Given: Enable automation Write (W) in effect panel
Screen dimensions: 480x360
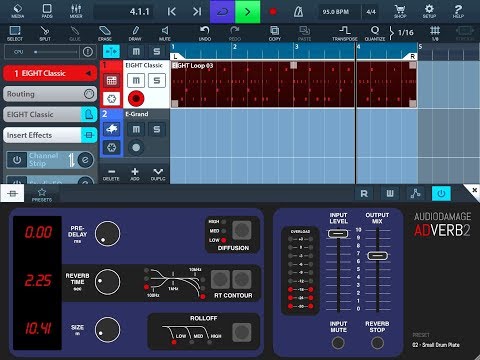Looking at the screenshot, I should click(390, 194).
